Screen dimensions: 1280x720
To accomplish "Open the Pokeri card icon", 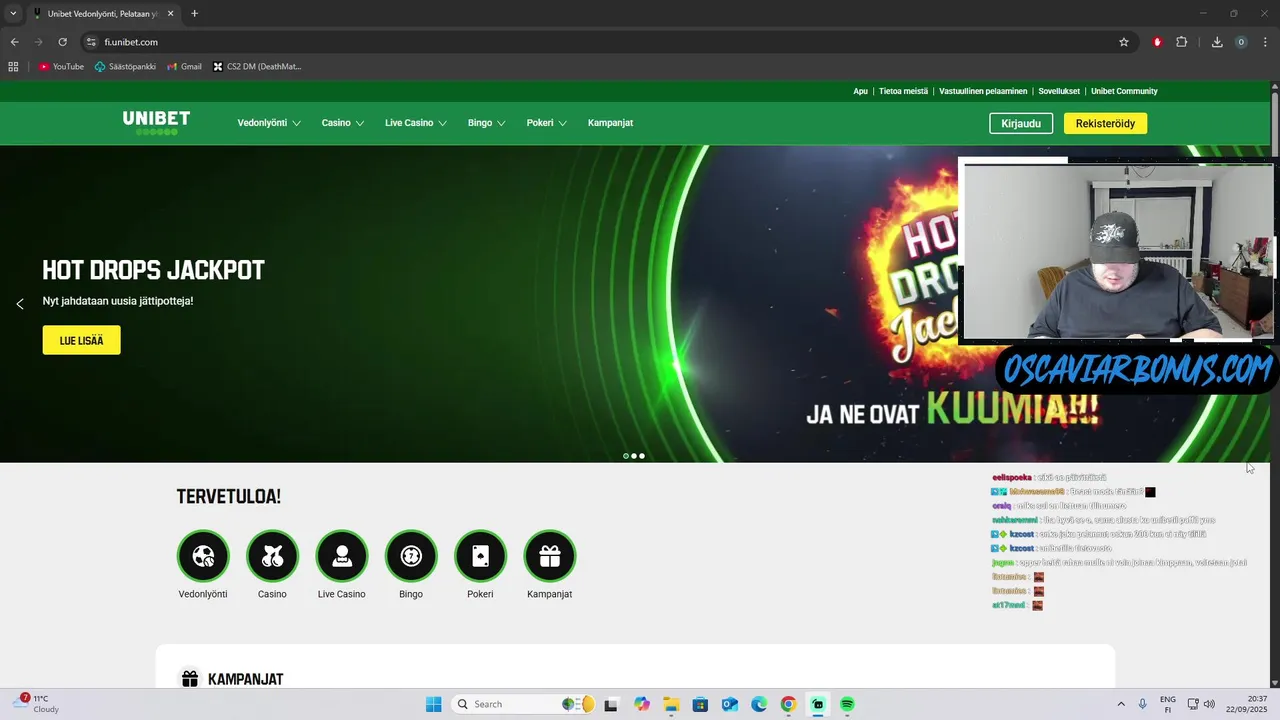I will tap(480, 556).
